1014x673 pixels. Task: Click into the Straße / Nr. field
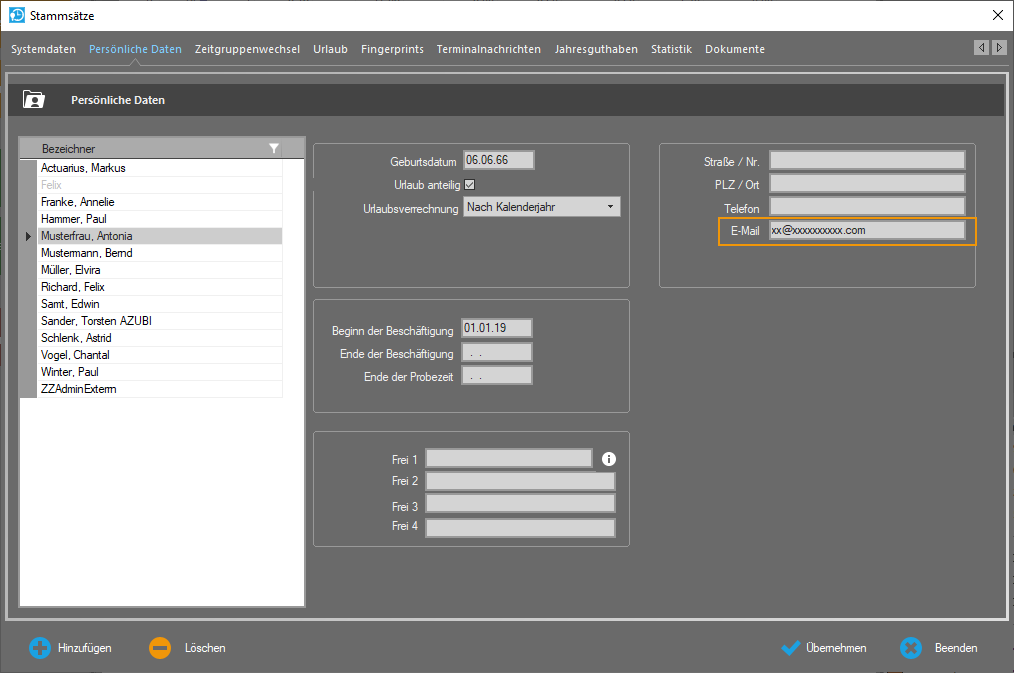click(866, 160)
